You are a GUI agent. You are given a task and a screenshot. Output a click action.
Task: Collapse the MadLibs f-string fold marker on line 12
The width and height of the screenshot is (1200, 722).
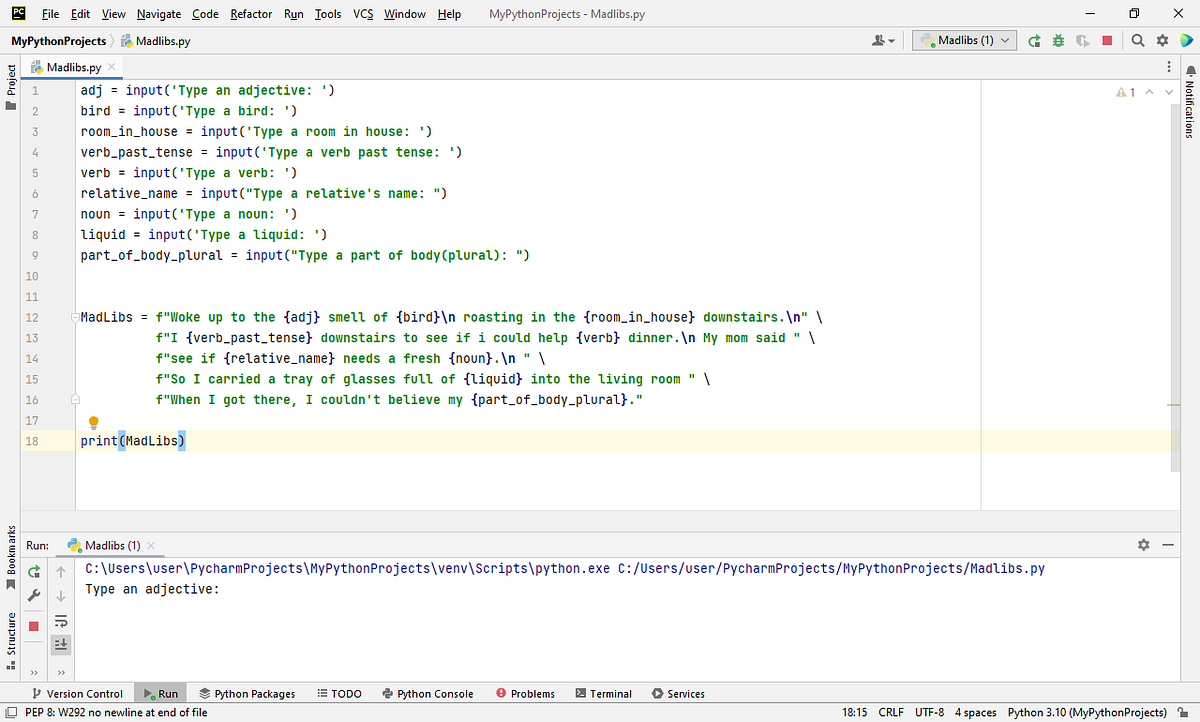point(74,317)
